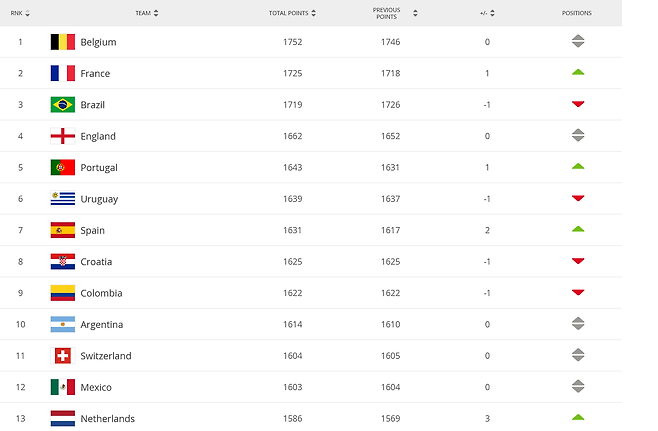Screen dimensions: 658x431
Task: Click the Brazil flag icon
Action: (x=63, y=104)
